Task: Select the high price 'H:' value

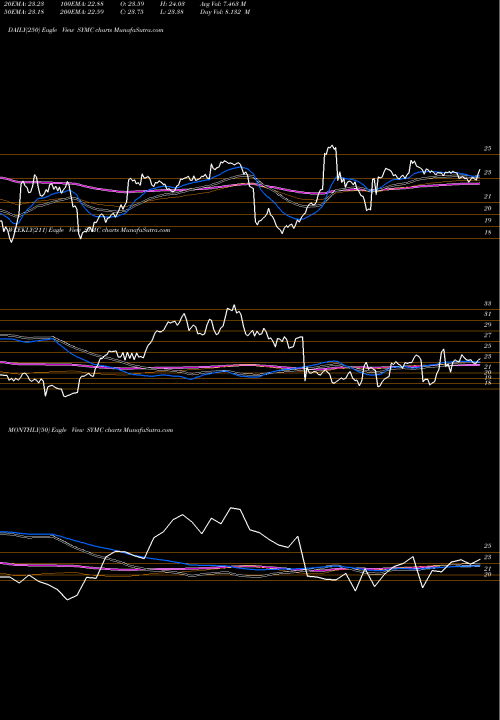Action: pos(172,4)
